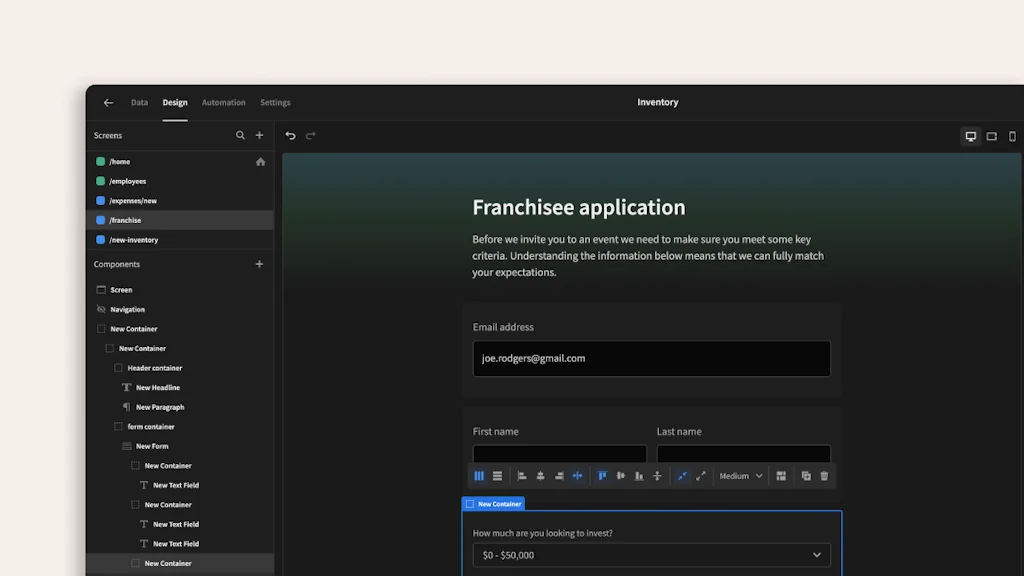The width and height of the screenshot is (1024, 576).
Task: Click the align-left icon in the toolbar
Action: coord(521,475)
